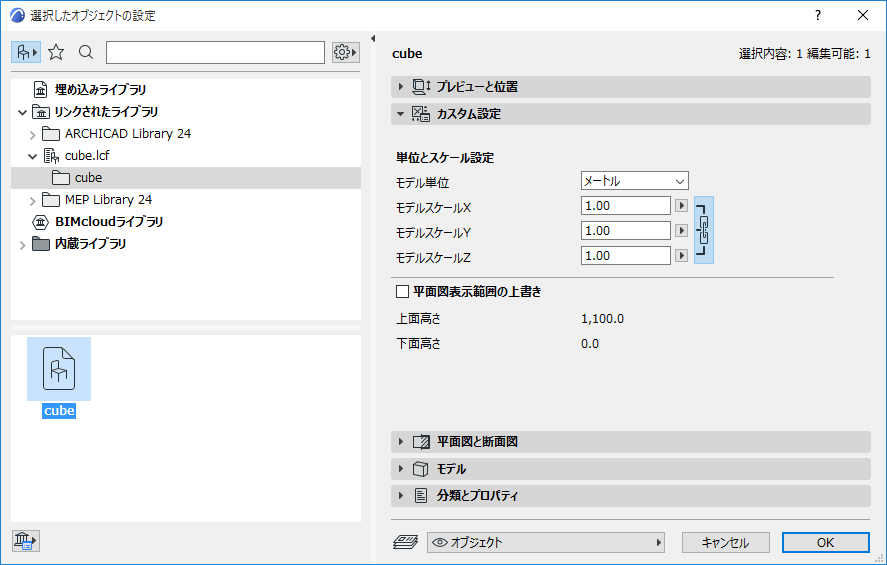The image size is (887, 565).
Task: Click the モデルスケールX input field
Action: tap(625, 206)
